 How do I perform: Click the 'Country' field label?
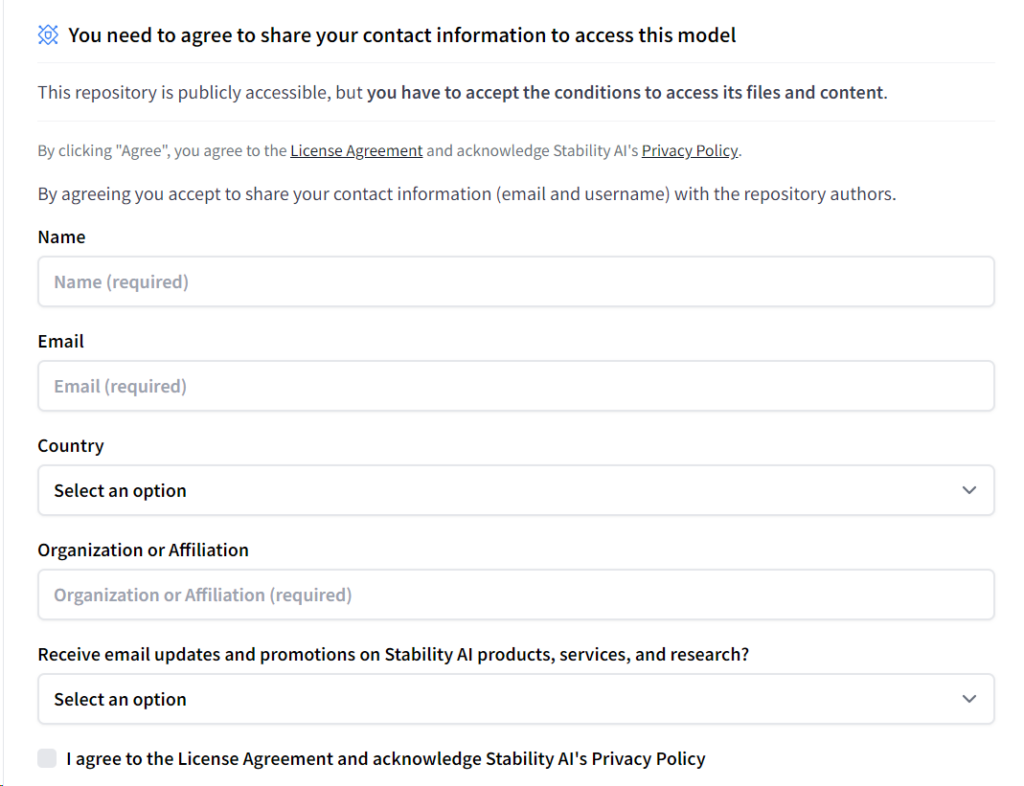click(x=71, y=446)
